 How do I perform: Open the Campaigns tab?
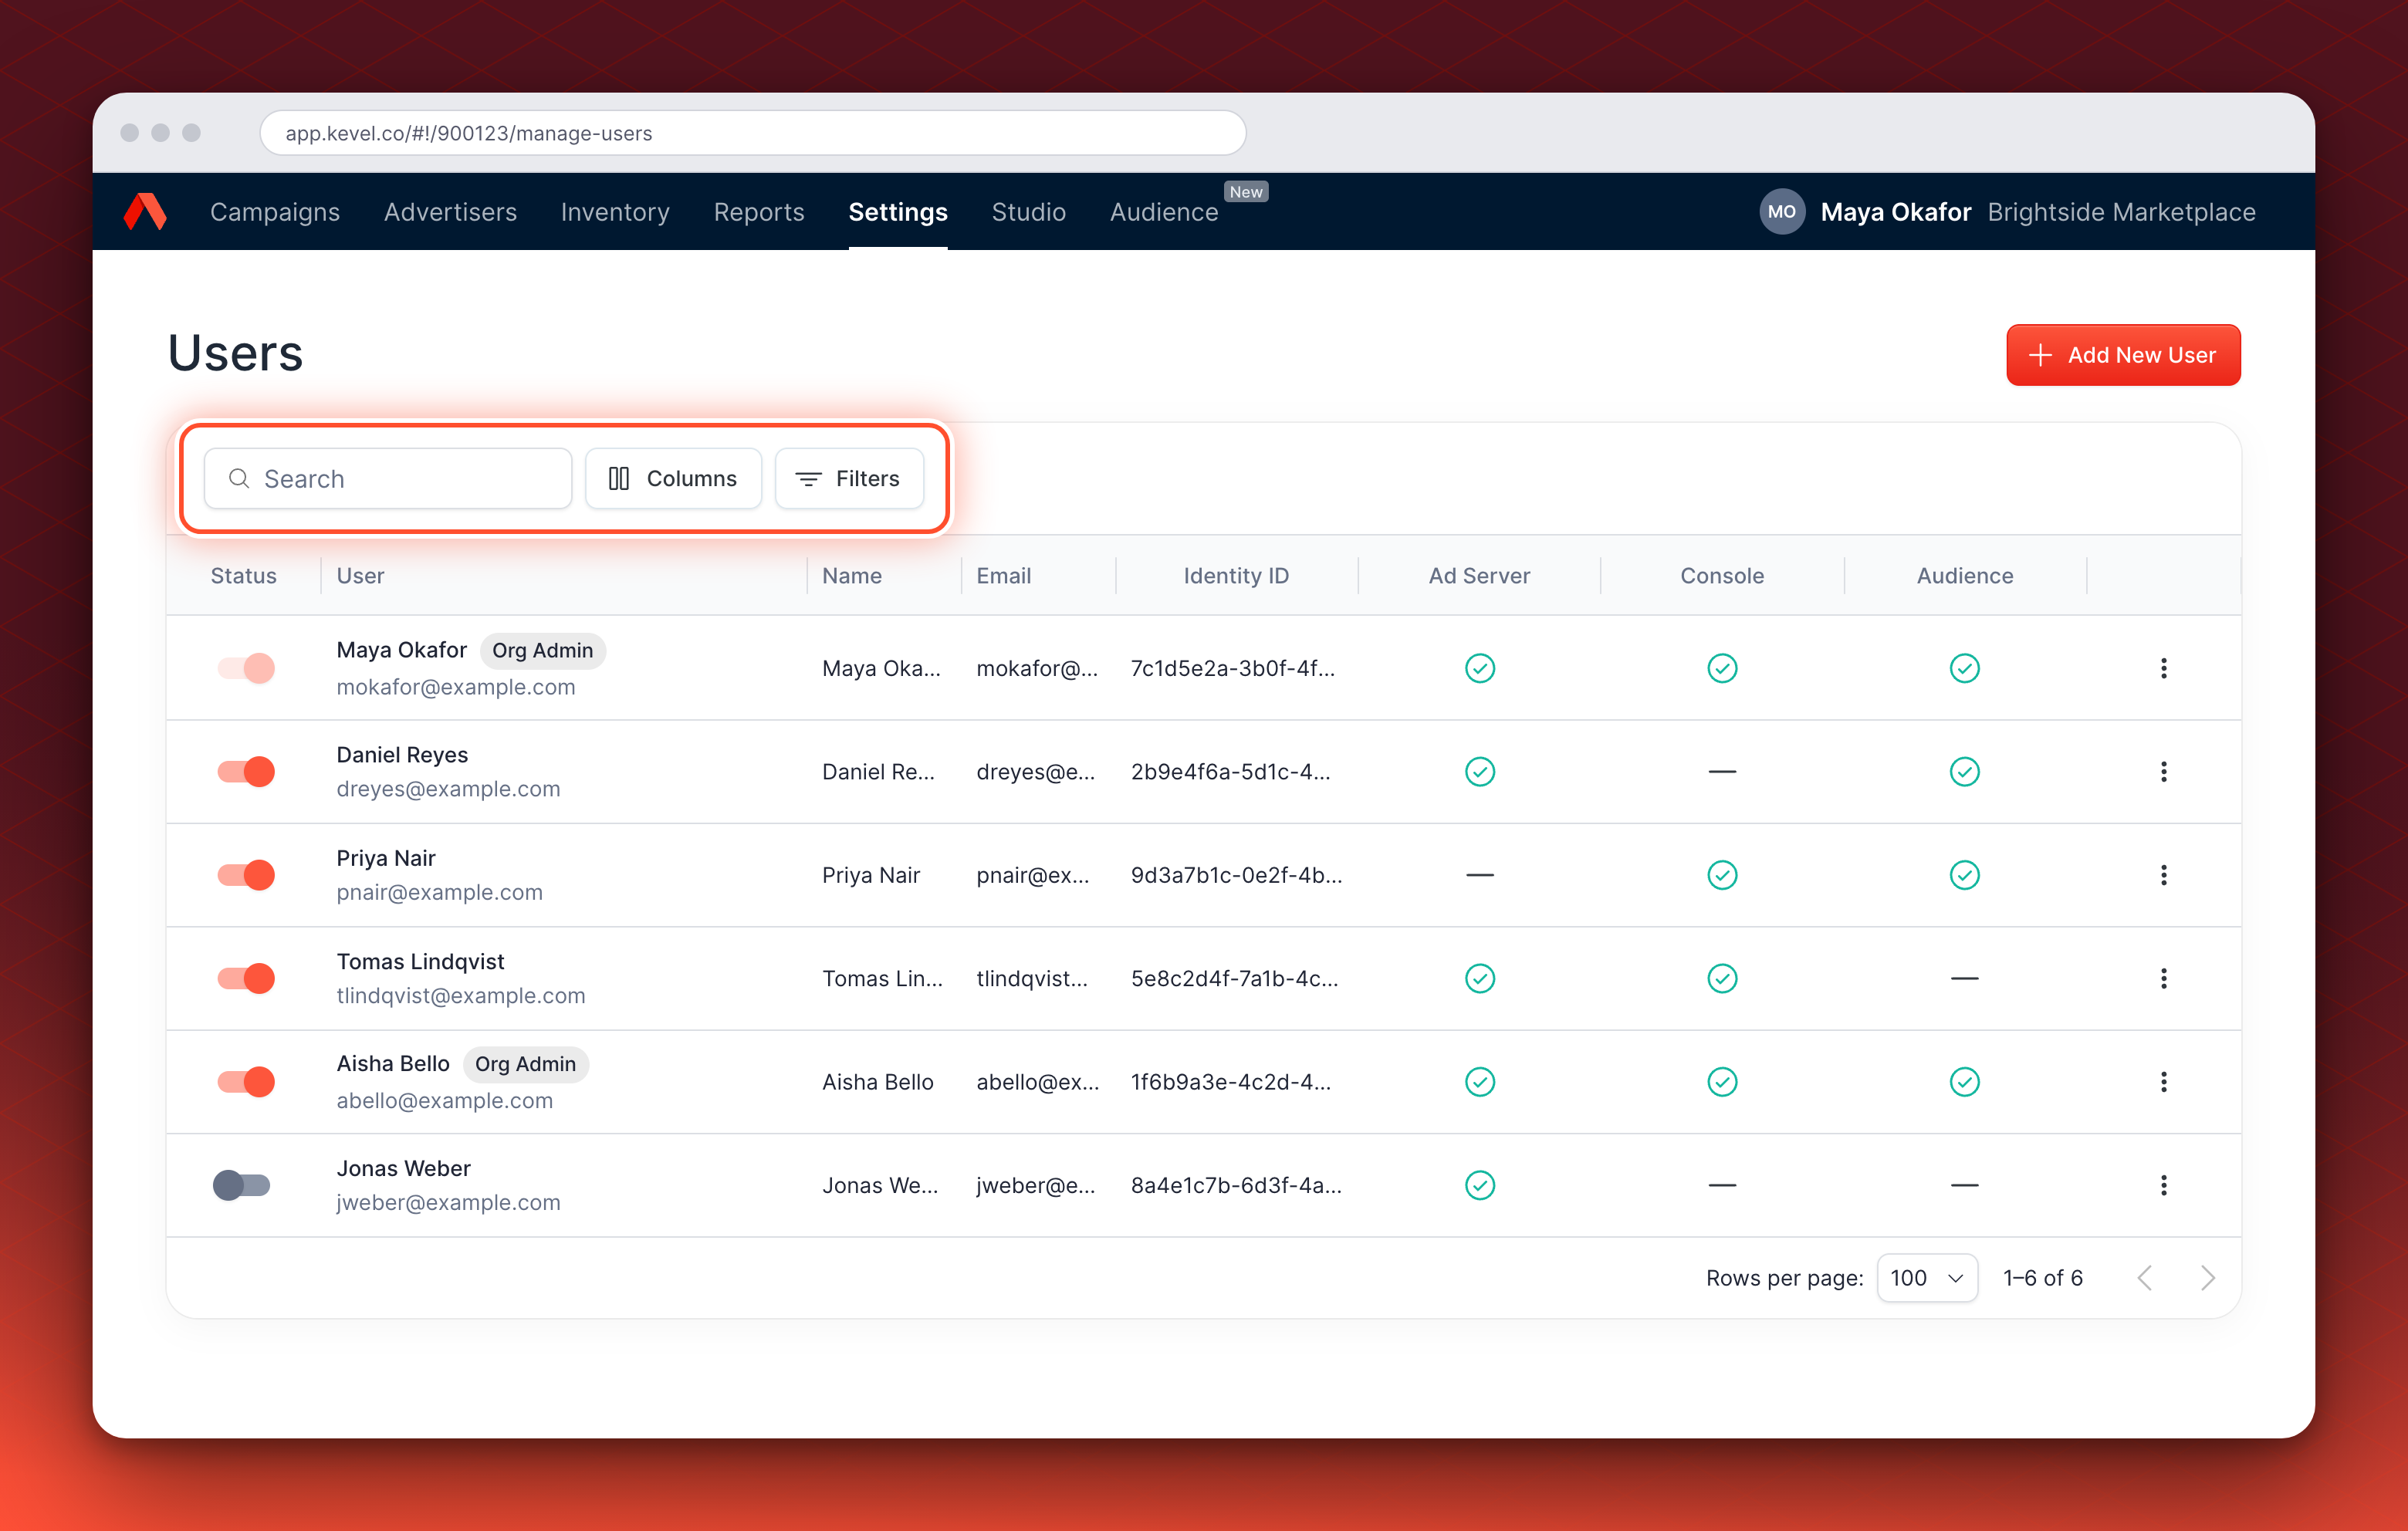click(275, 212)
